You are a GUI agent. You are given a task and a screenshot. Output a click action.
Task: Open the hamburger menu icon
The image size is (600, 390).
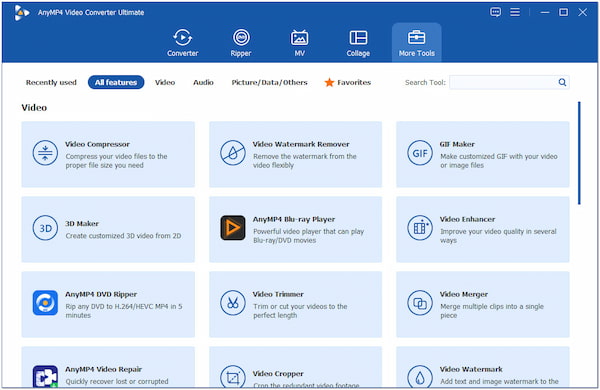pos(515,12)
